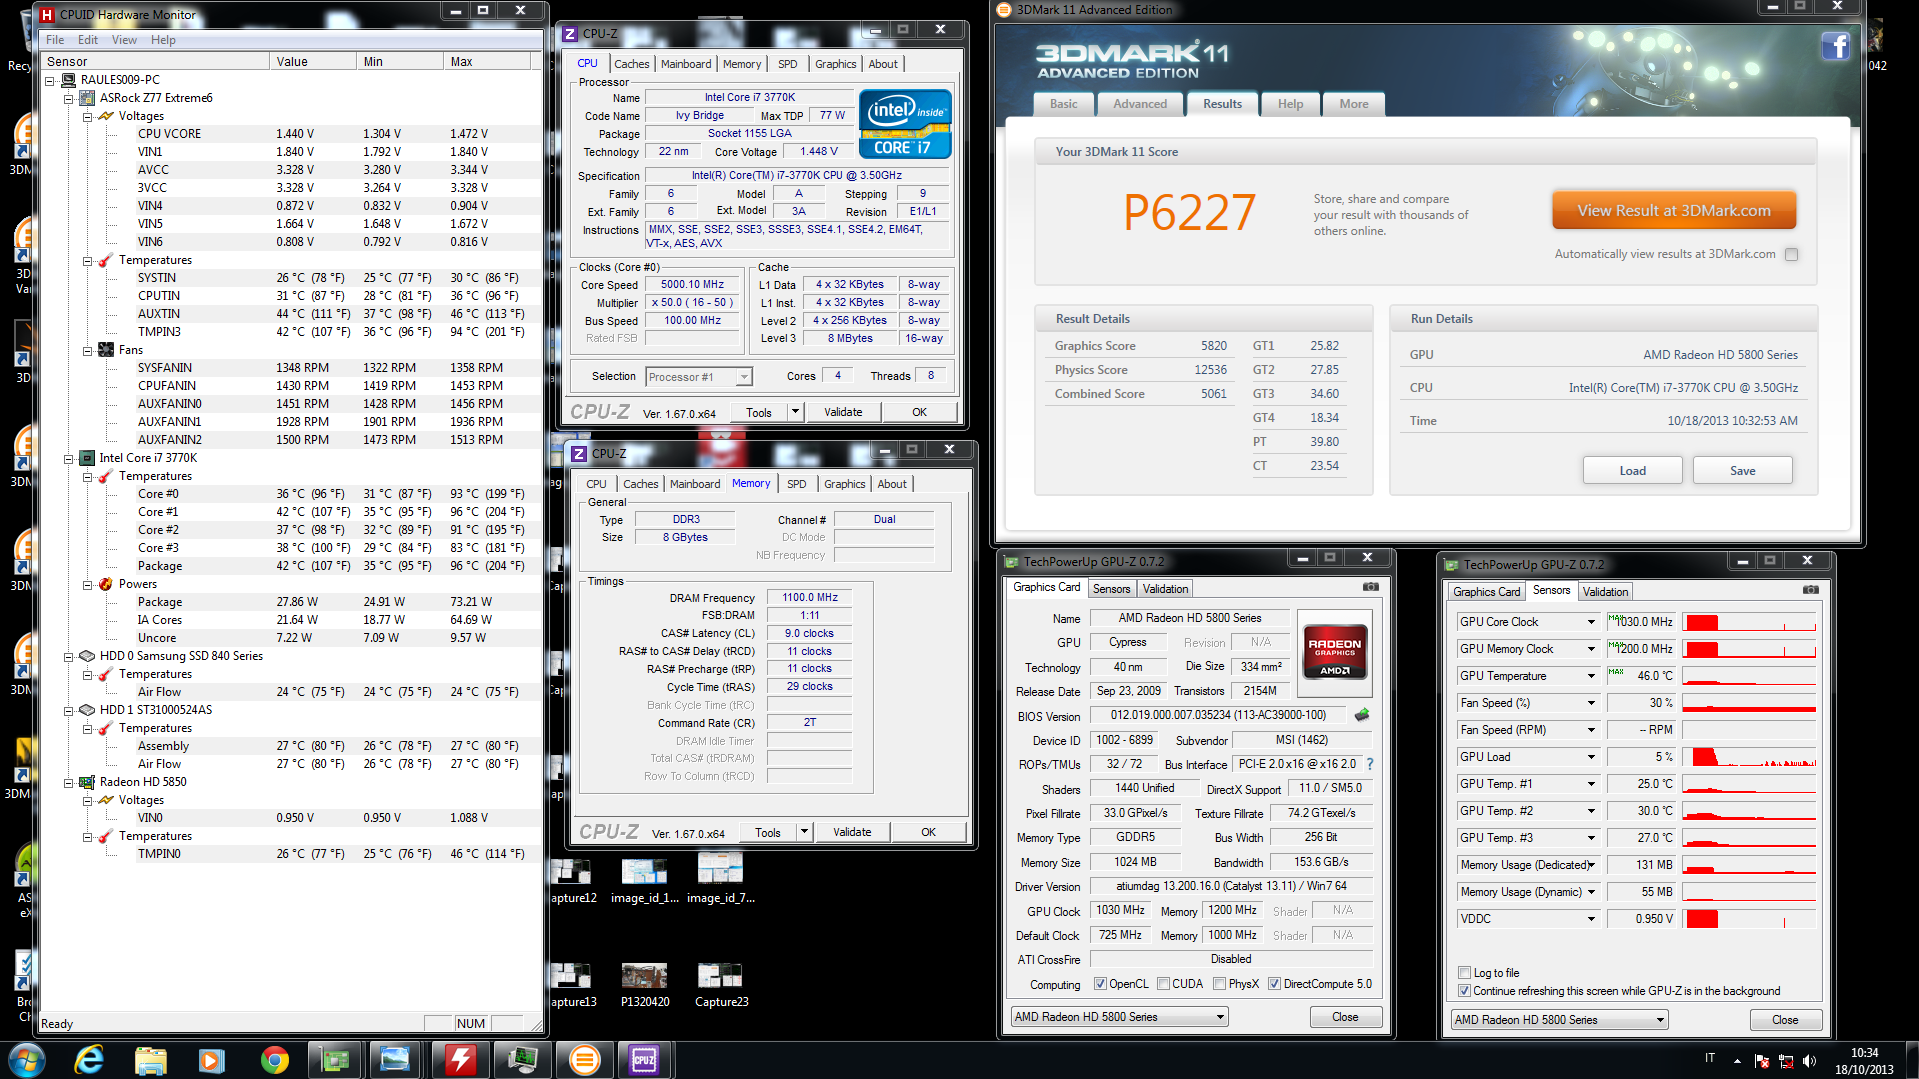Click the Value column header in HWMonitor

(312, 62)
